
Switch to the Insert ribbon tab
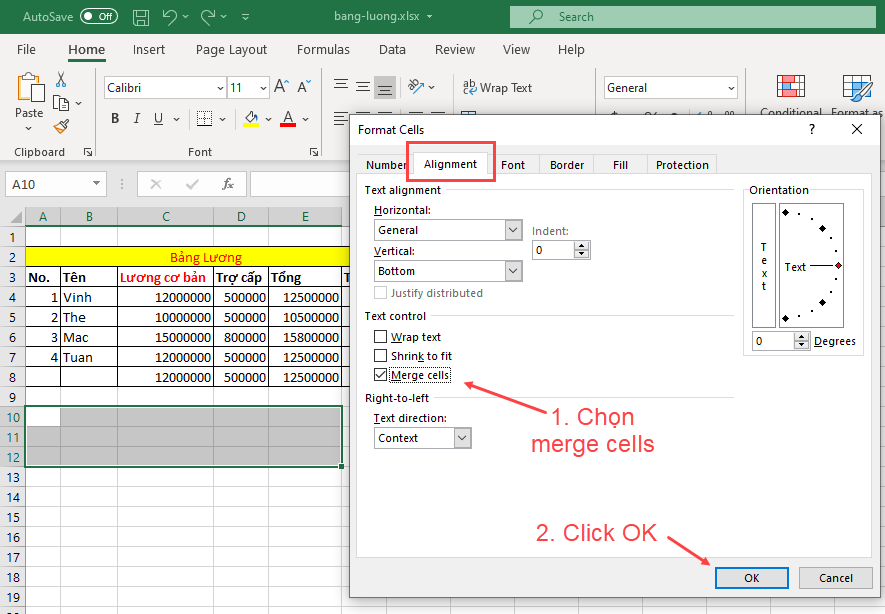click(149, 50)
